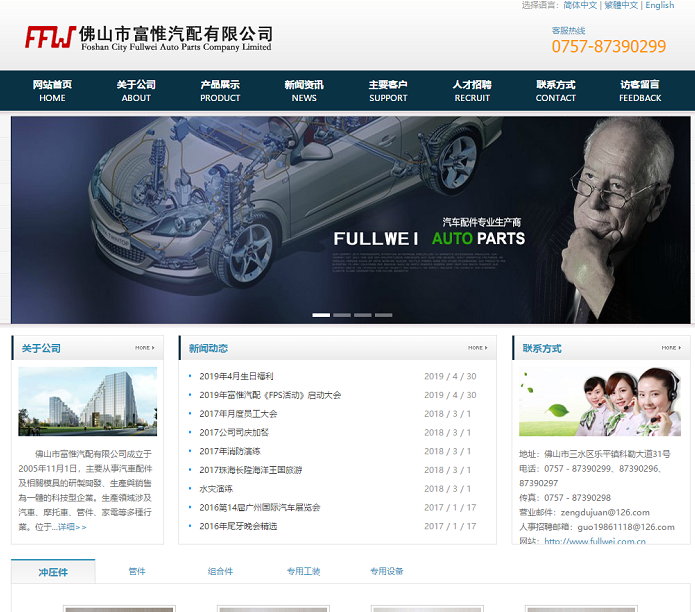This screenshot has width=695, height=612.
Task: Switch language to 繁體中文
Action: click(x=621, y=6)
